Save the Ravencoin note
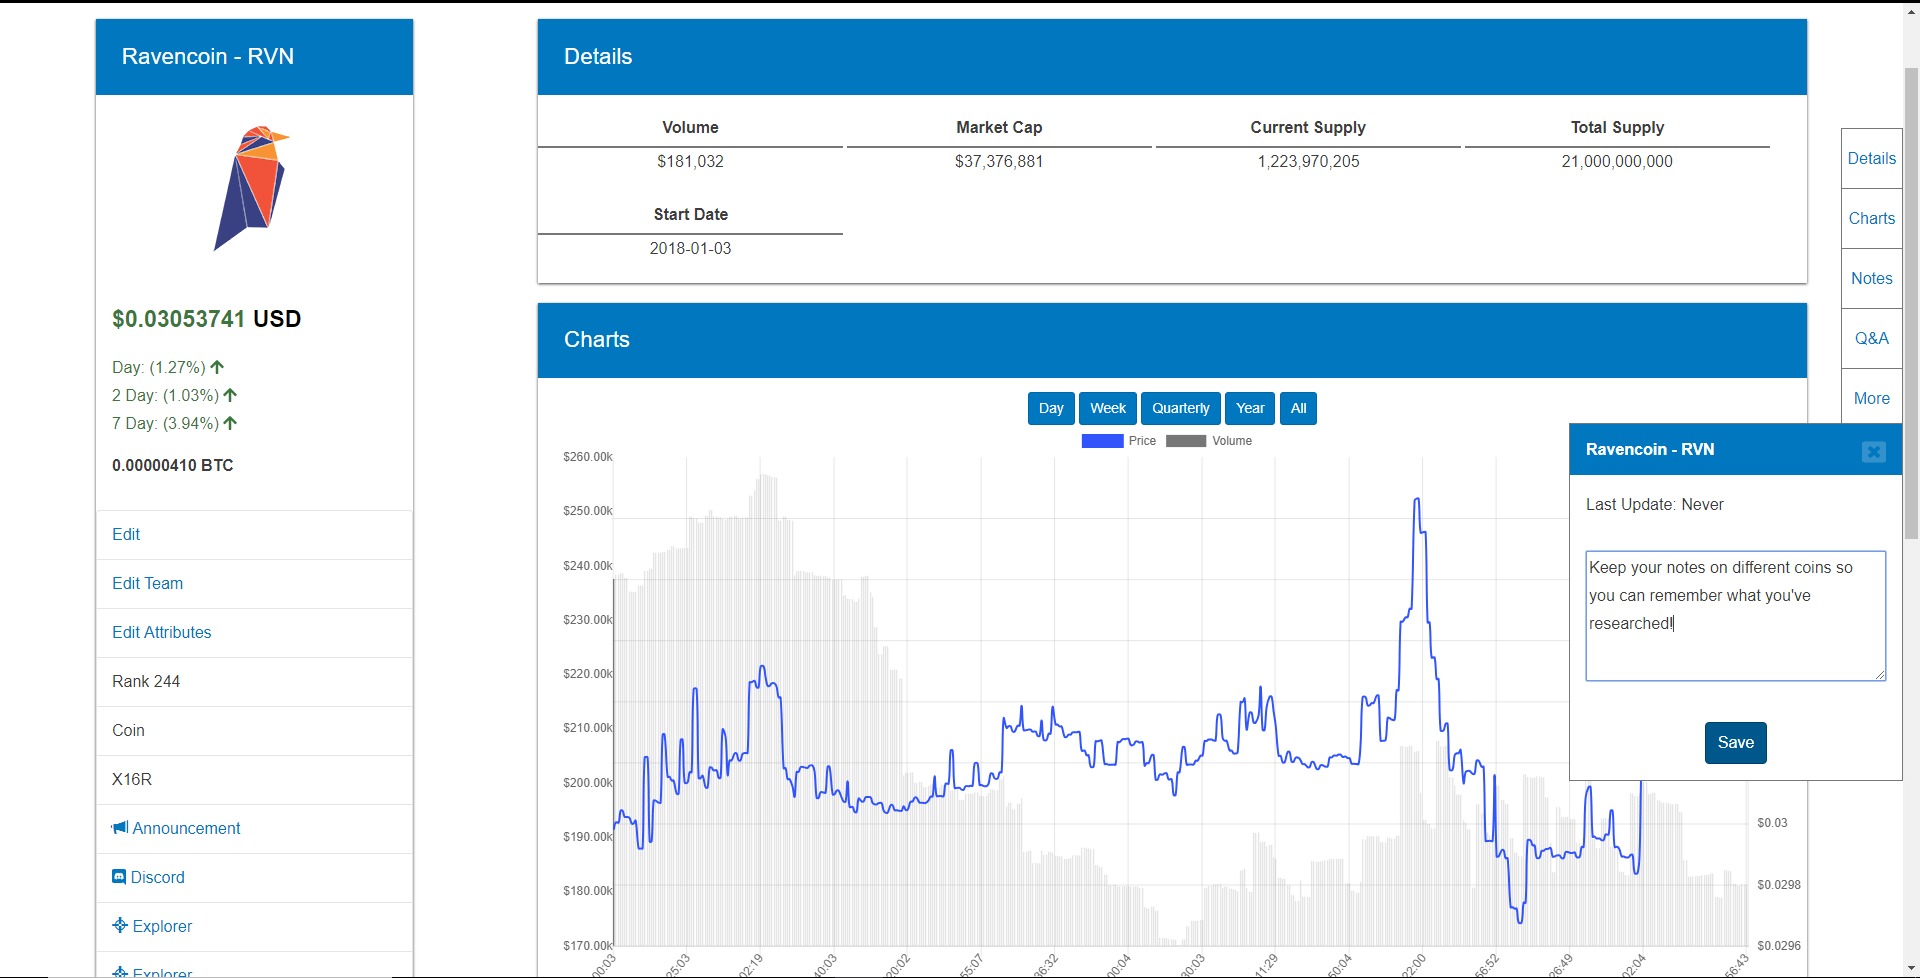Viewport: 1920px width, 978px height. pos(1735,742)
